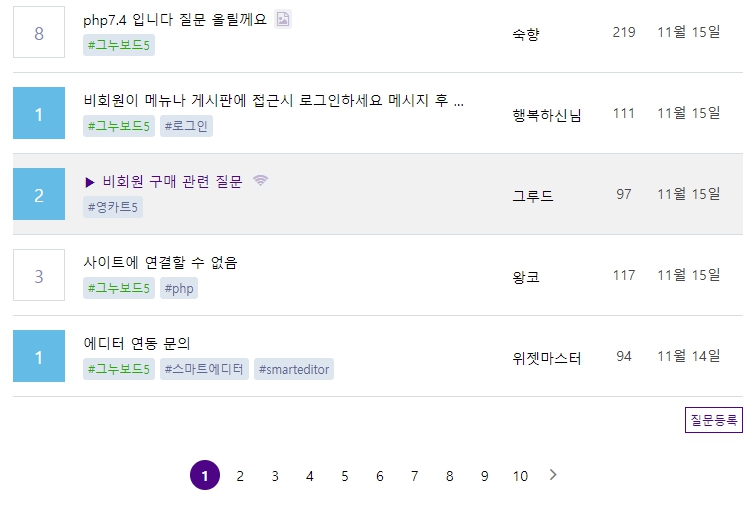Open the post 에디터 연동 문의
The width and height of the screenshot is (756, 510).
137,344
